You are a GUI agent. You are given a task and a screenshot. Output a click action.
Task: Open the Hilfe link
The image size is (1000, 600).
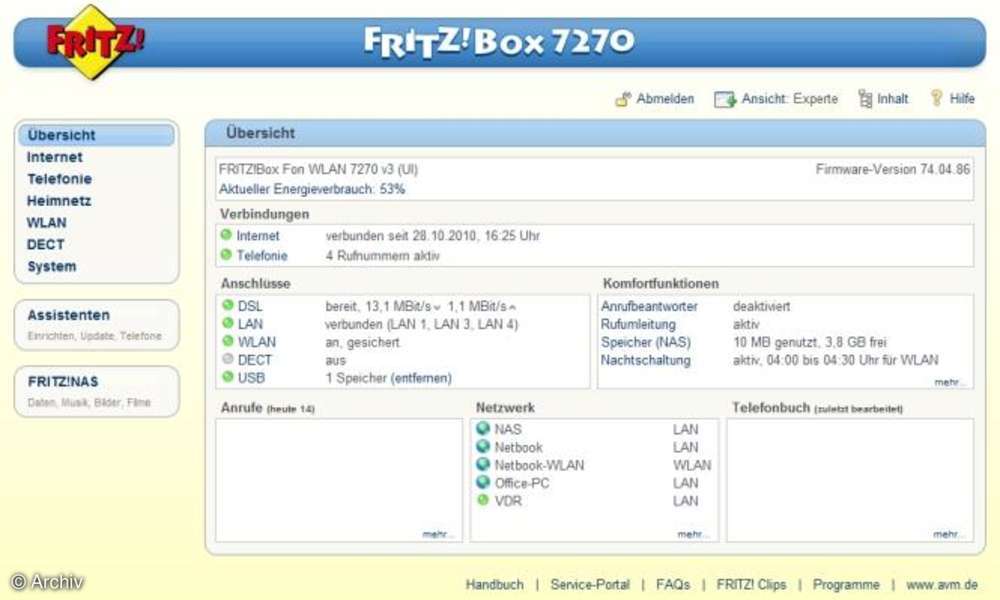click(962, 99)
